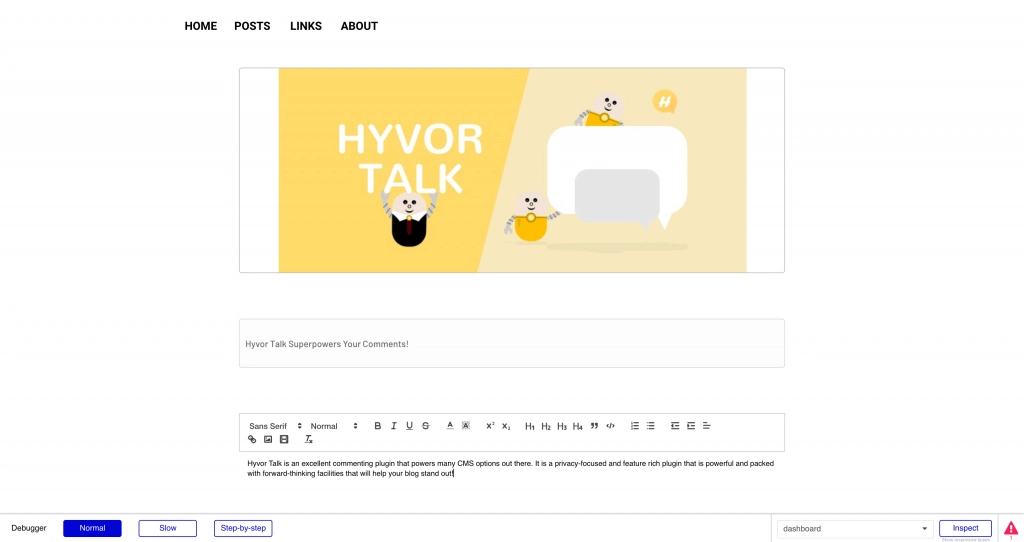The width and height of the screenshot is (1024, 542).
Task: Apply Heading 4 style
Action: [577, 426]
